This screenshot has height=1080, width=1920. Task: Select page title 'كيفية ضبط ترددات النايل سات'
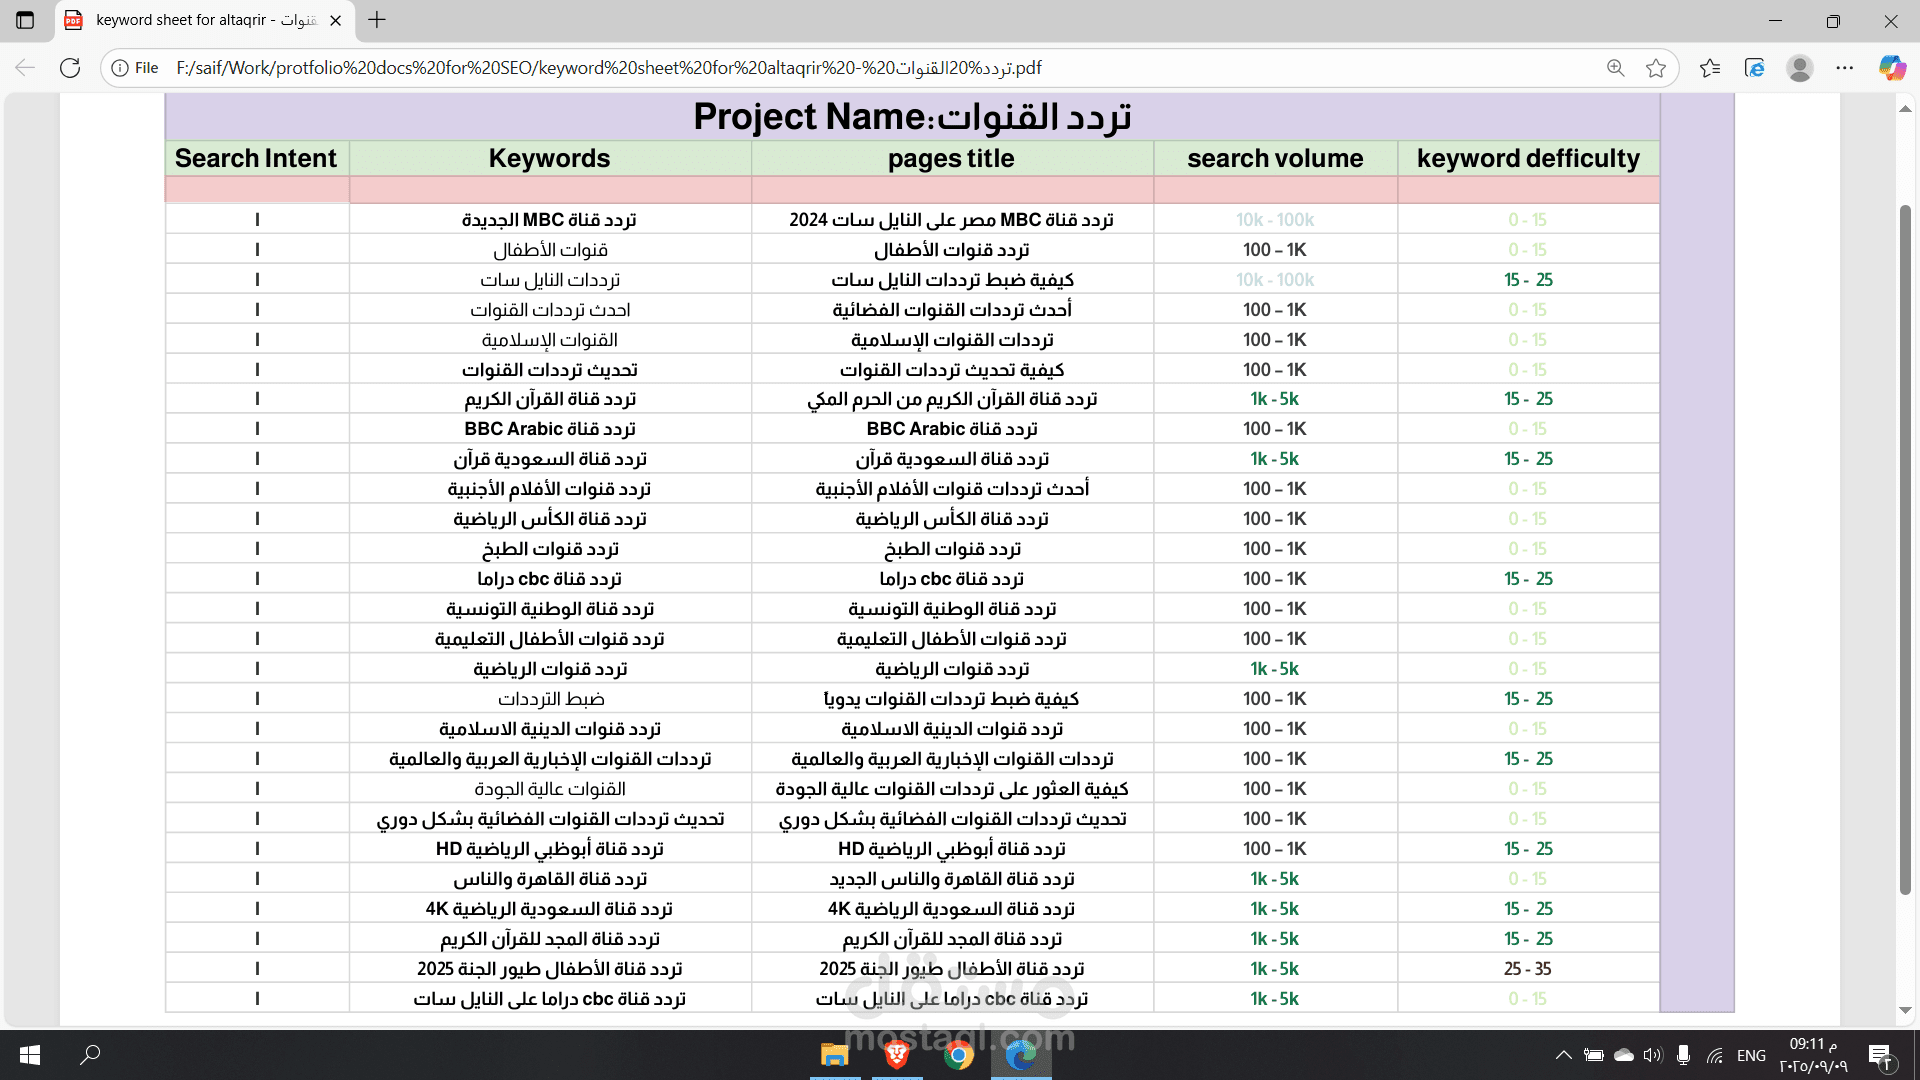[x=952, y=280]
